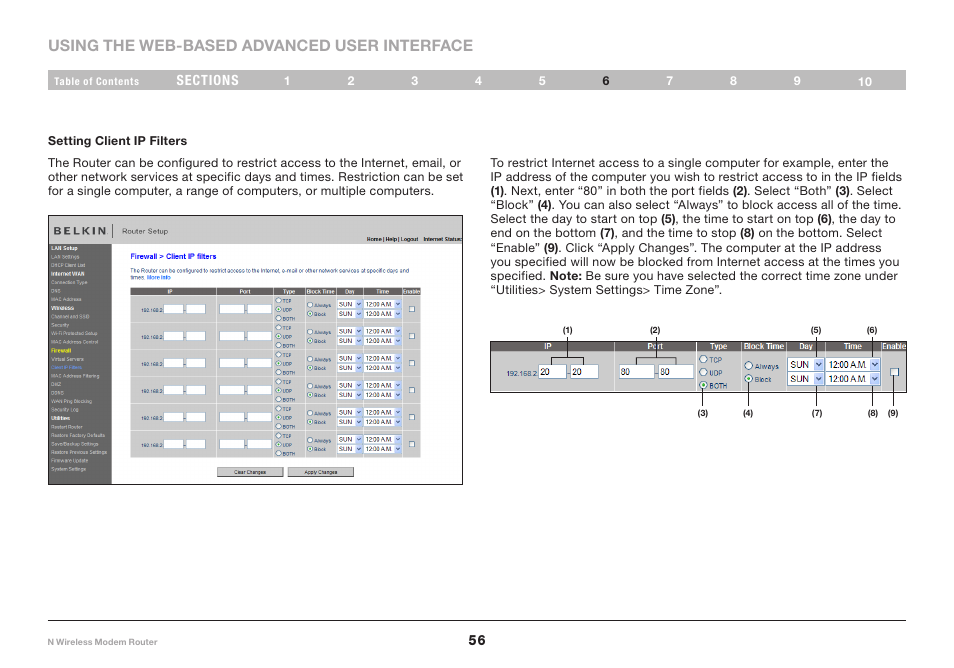Image resolution: width=954 pixels, height=668 pixels.
Task: Open the Table of Contents link
Action: [96, 81]
